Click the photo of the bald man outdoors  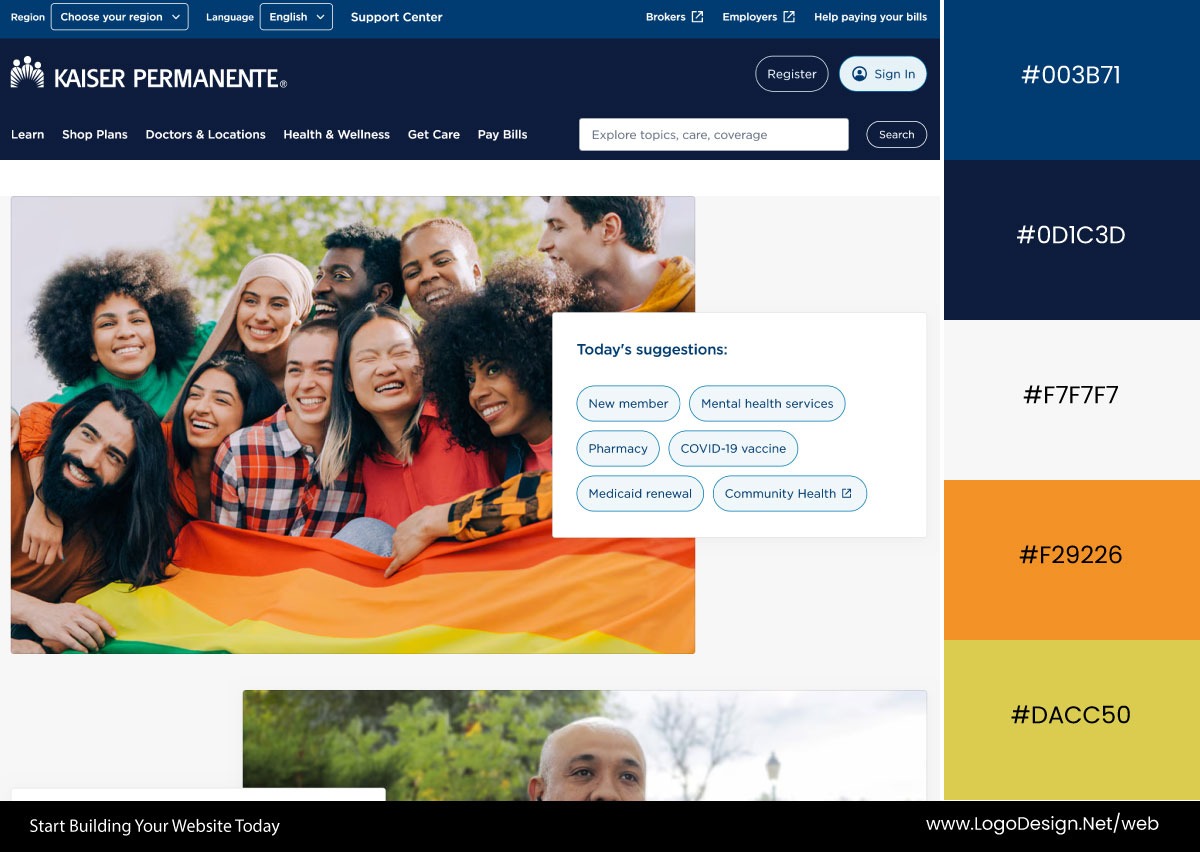(x=584, y=745)
